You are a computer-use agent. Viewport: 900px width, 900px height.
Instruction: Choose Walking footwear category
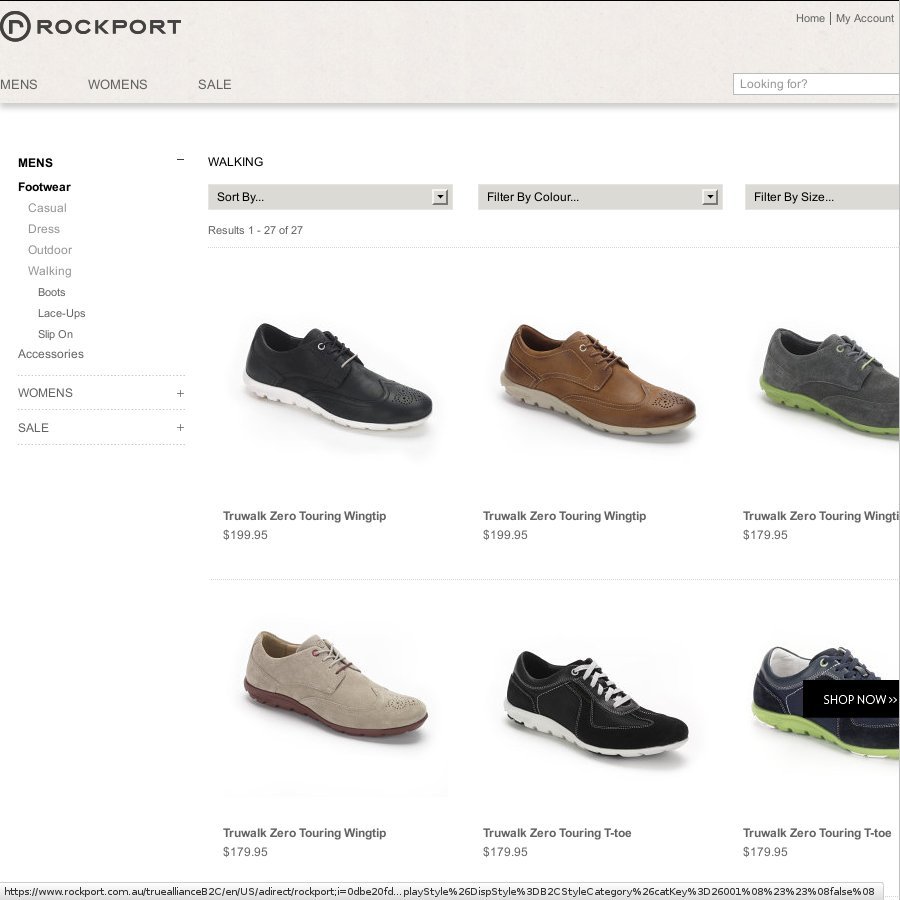[x=50, y=271]
